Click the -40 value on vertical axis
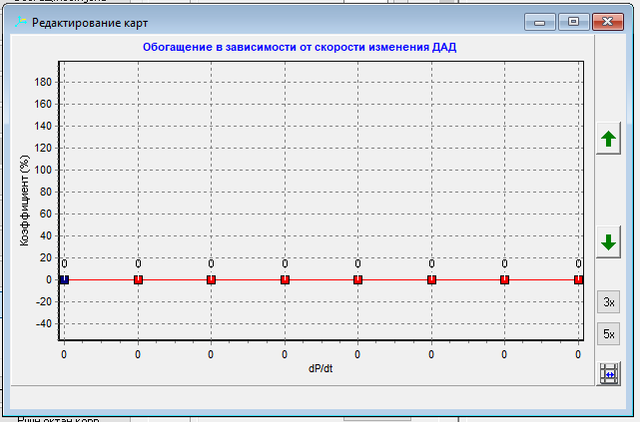 [x=43, y=324]
